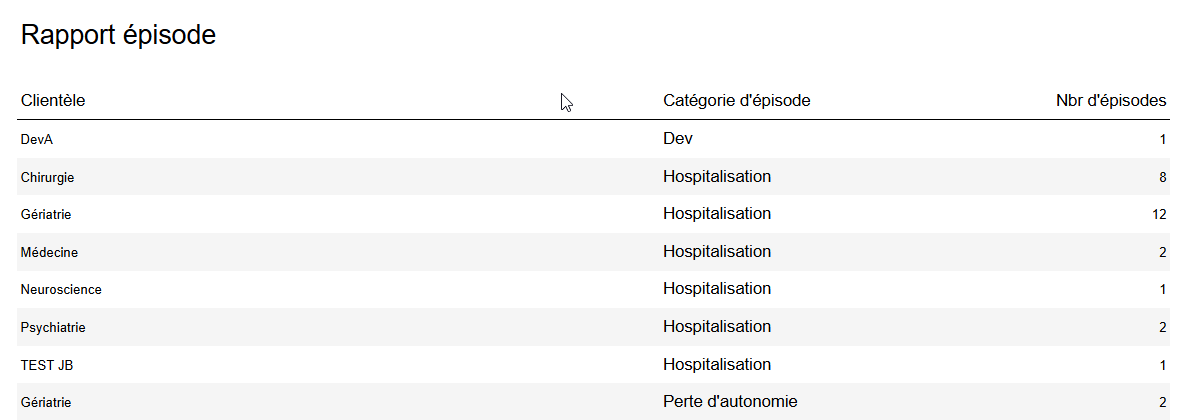Select the DevA clientèle cell

tap(37, 140)
